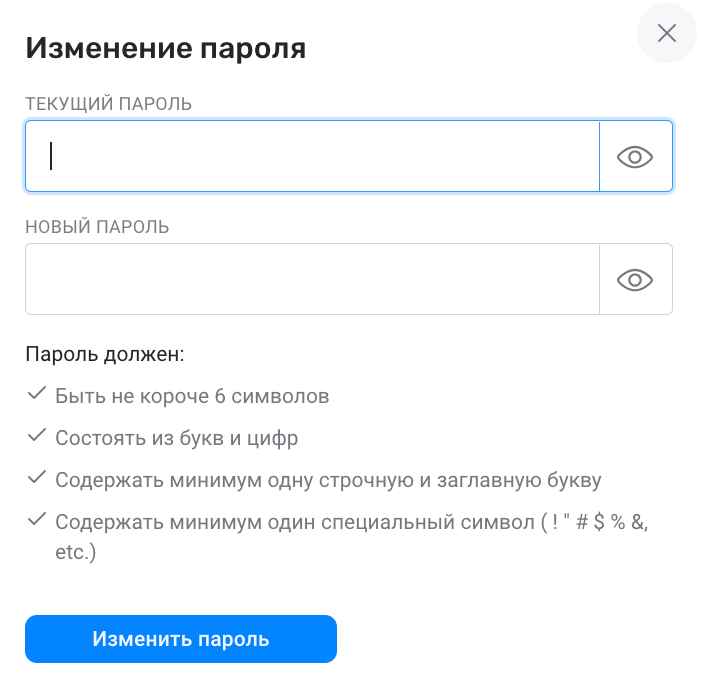Click the строчную и заглавную букву requirement
Image resolution: width=704 pixels, height=686 pixels.
click(x=328, y=480)
